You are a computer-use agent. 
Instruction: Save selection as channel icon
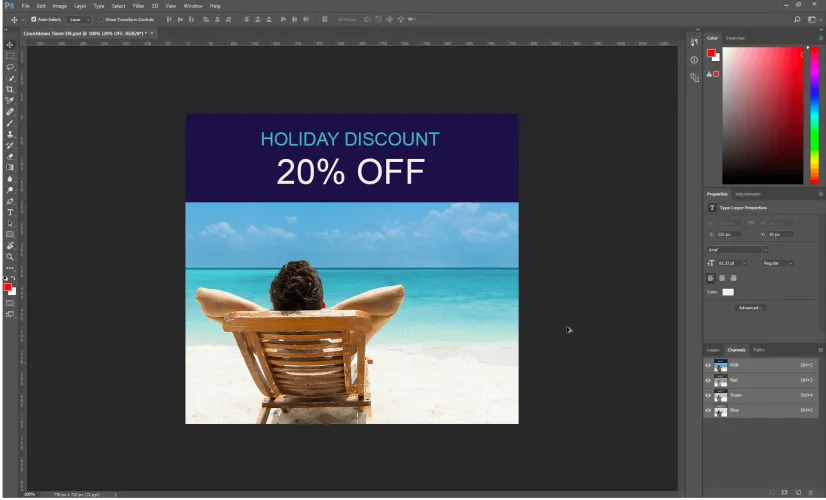click(785, 493)
